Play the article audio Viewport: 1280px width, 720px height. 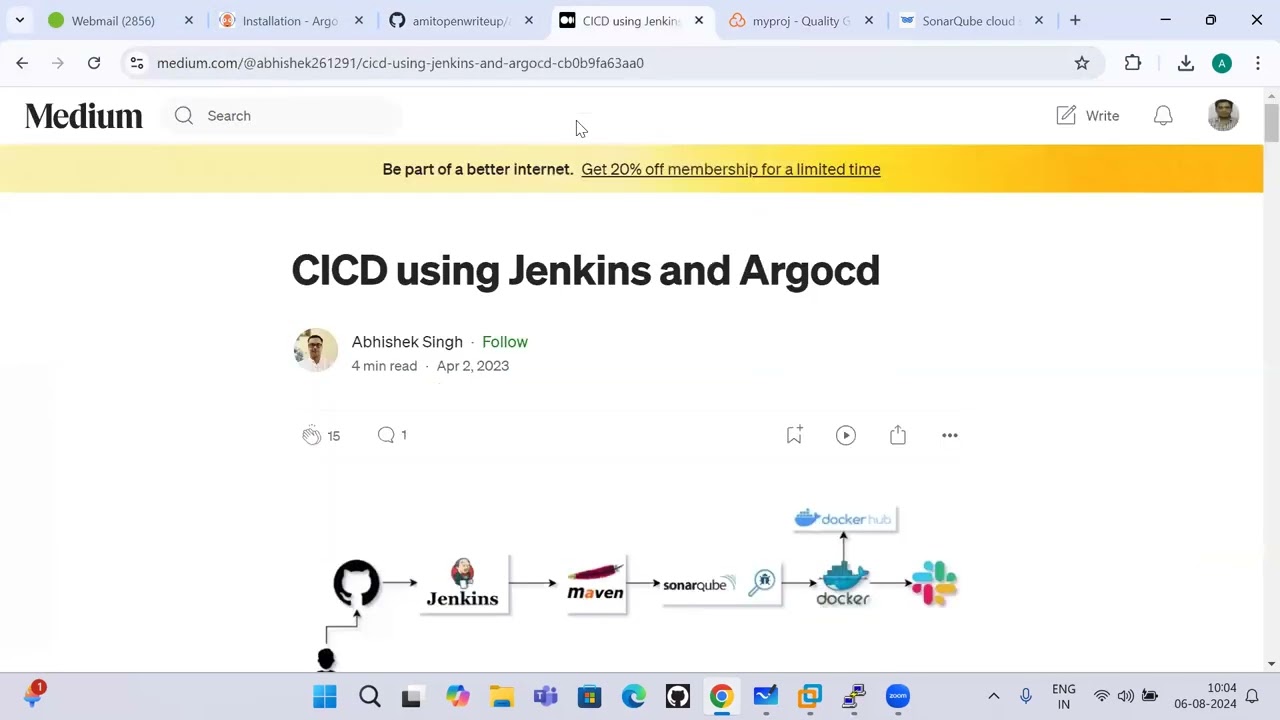coord(846,435)
